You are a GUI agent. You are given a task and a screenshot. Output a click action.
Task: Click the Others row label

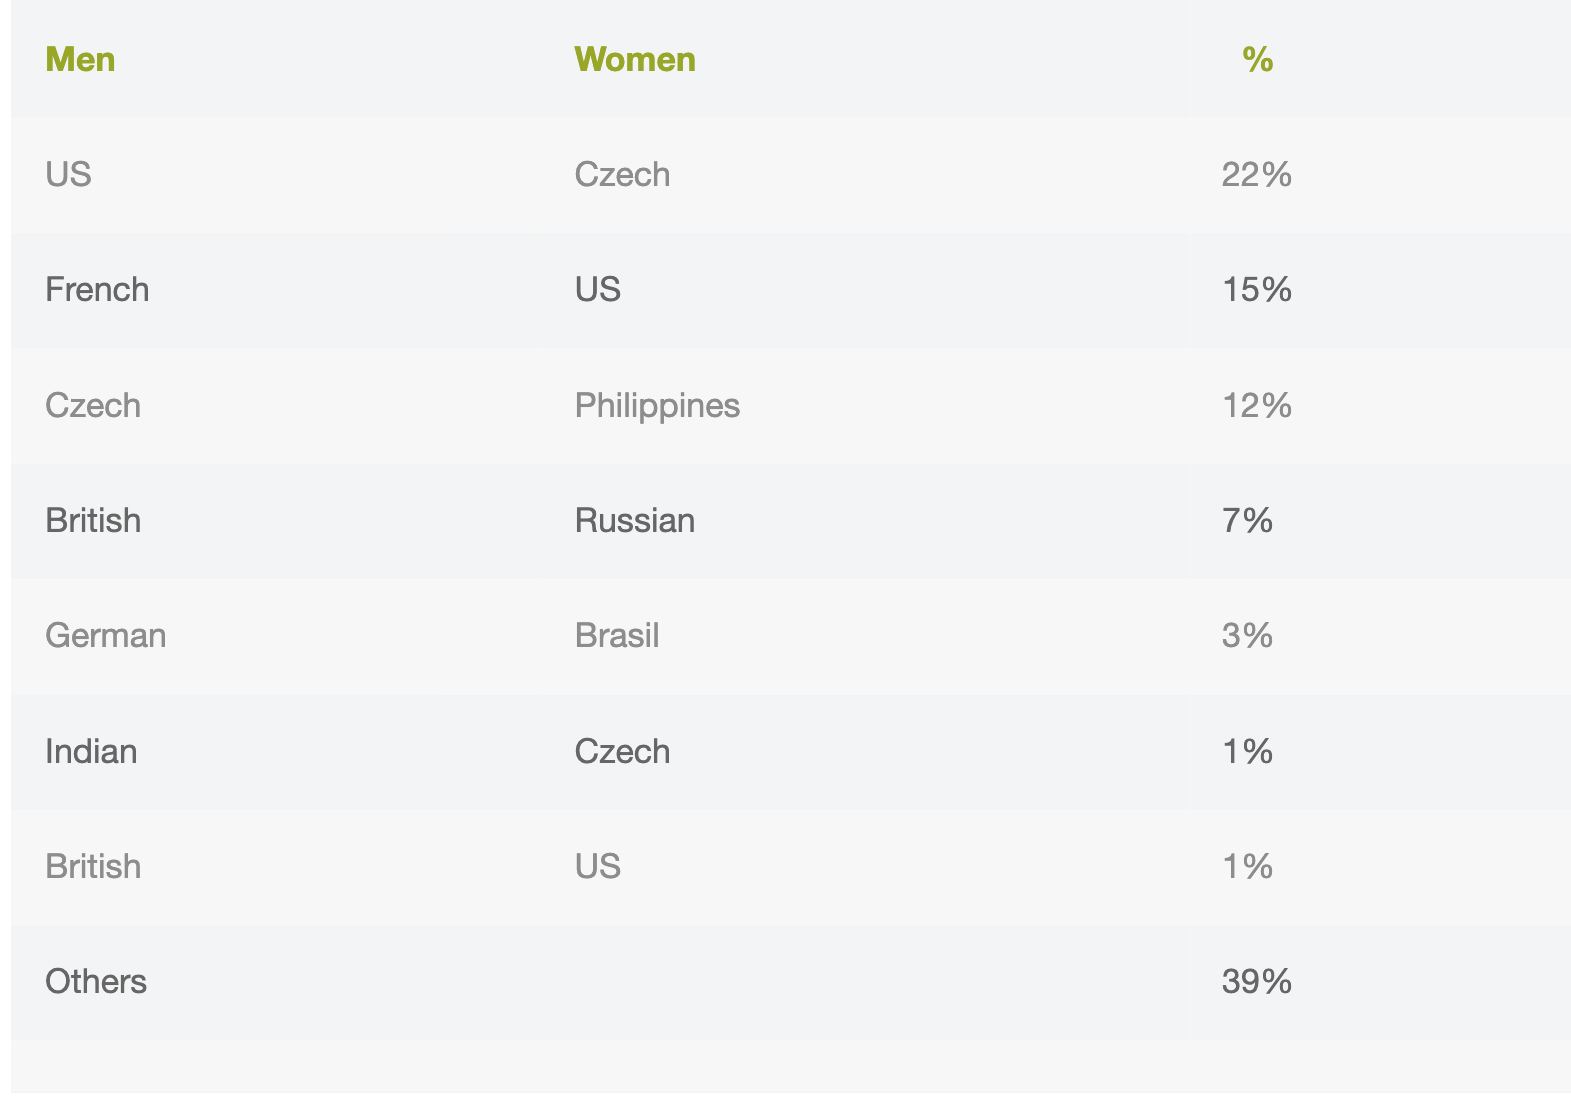point(96,982)
